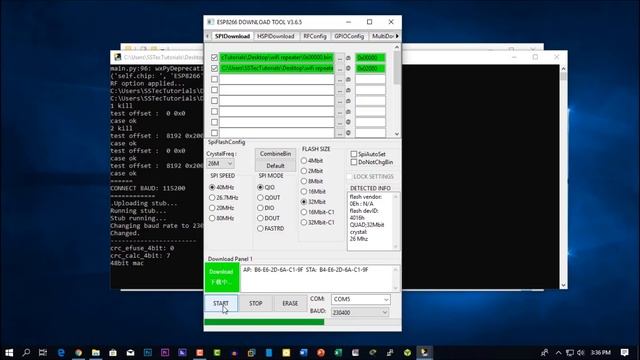The height and width of the screenshot is (360, 640).
Task: Click the green download progress bar
Action: (264, 322)
